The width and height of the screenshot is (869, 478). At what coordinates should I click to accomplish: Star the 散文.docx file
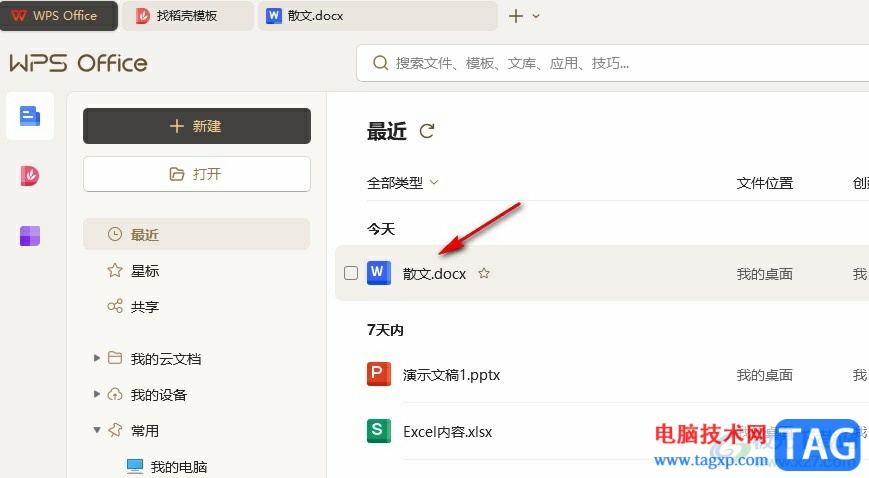[x=484, y=273]
